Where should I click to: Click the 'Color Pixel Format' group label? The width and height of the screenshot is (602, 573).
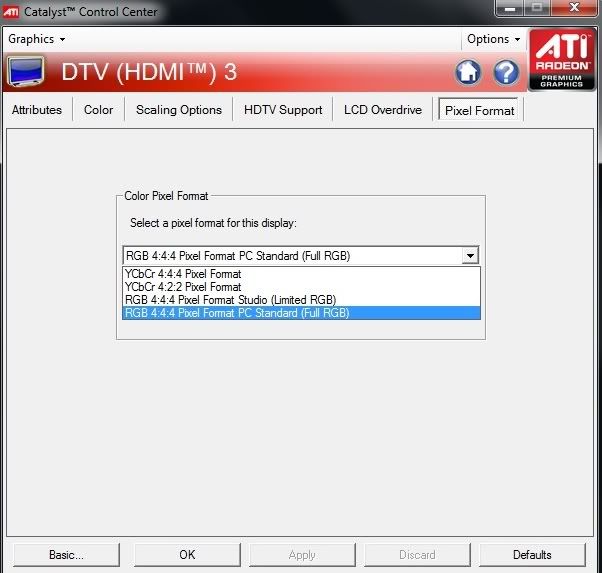pyautogui.click(x=166, y=196)
